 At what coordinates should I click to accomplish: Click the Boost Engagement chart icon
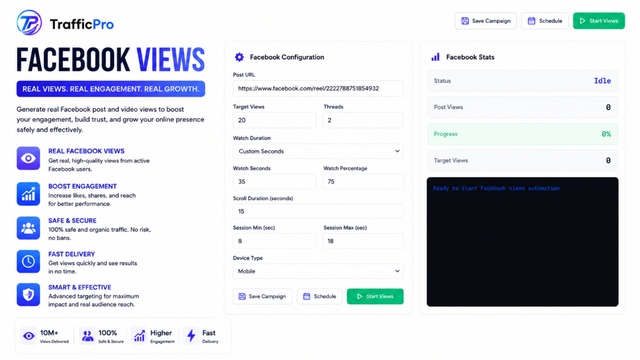pos(28,194)
